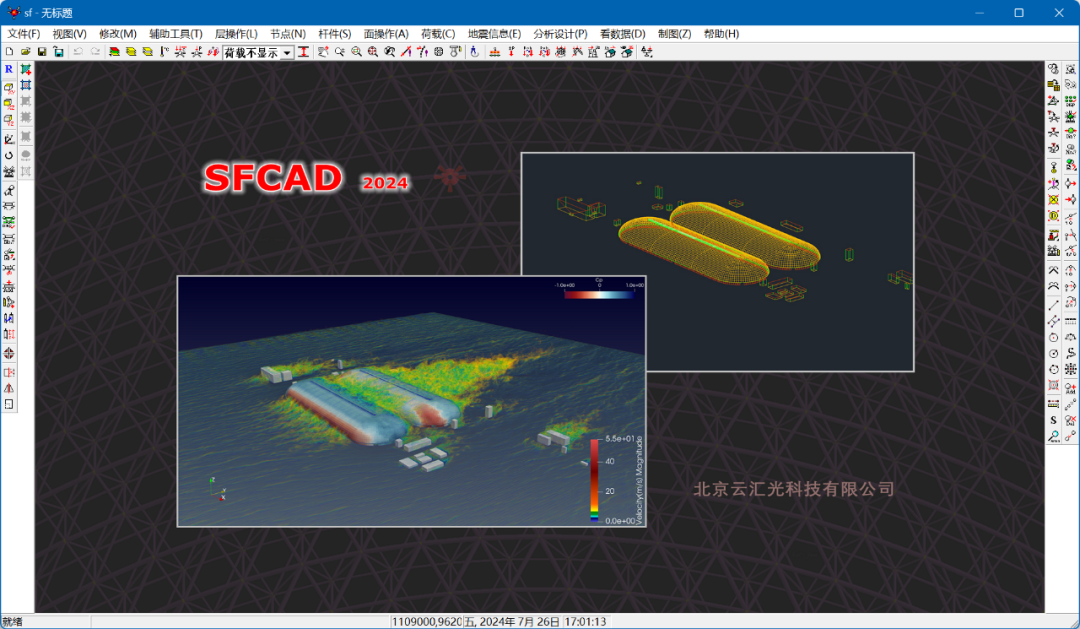Open the 文件(F) menu
This screenshot has width=1080, height=629.
coord(24,34)
